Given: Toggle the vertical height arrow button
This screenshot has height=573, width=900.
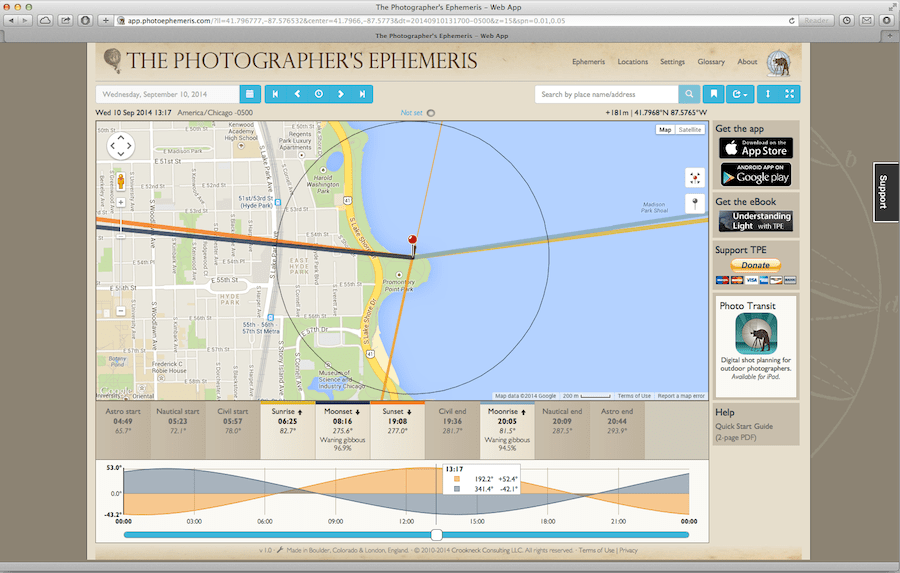Looking at the screenshot, I should pyautogui.click(x=767, y=94).
